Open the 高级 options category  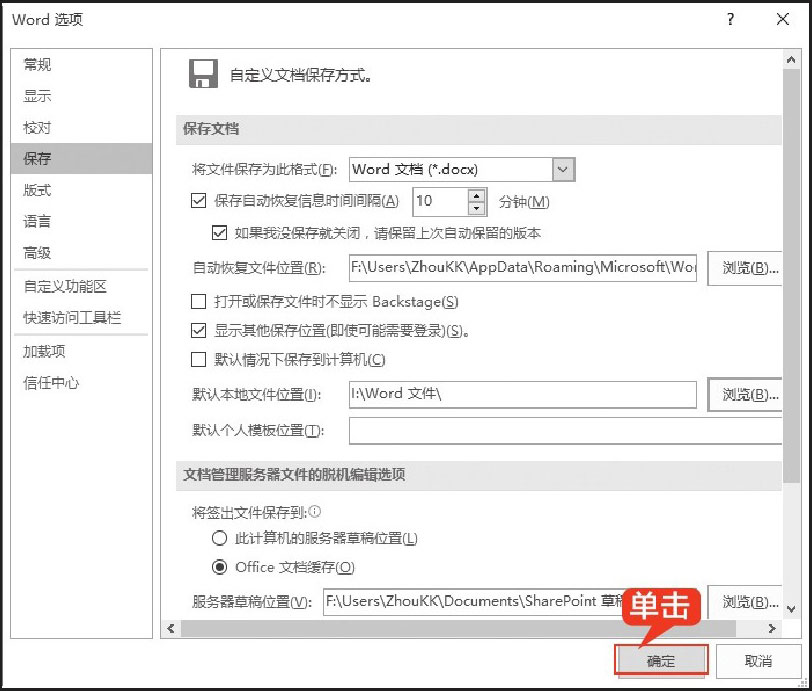38,253
